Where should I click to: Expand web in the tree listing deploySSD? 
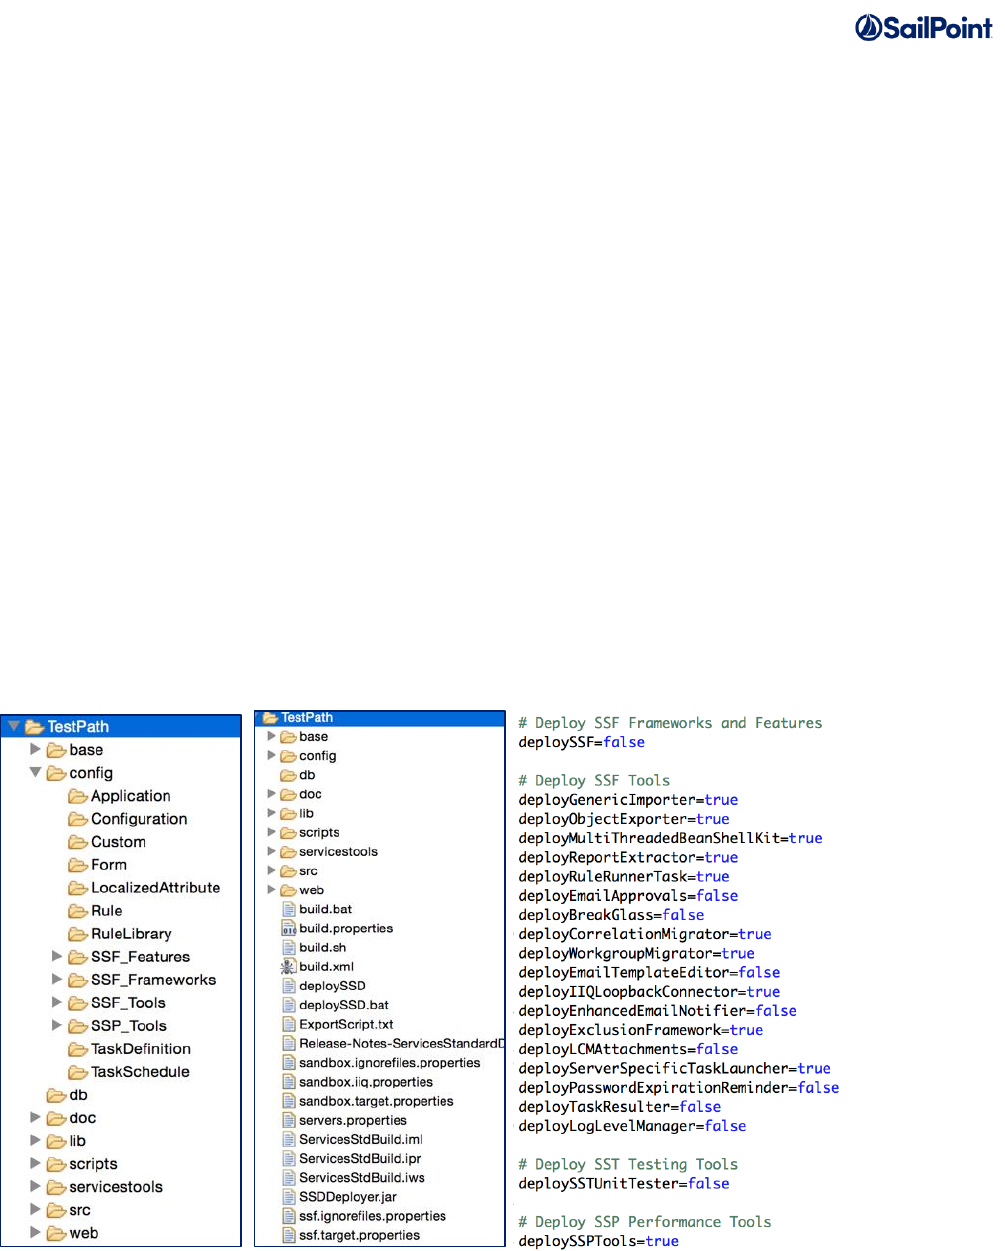[x=271, y=890]
